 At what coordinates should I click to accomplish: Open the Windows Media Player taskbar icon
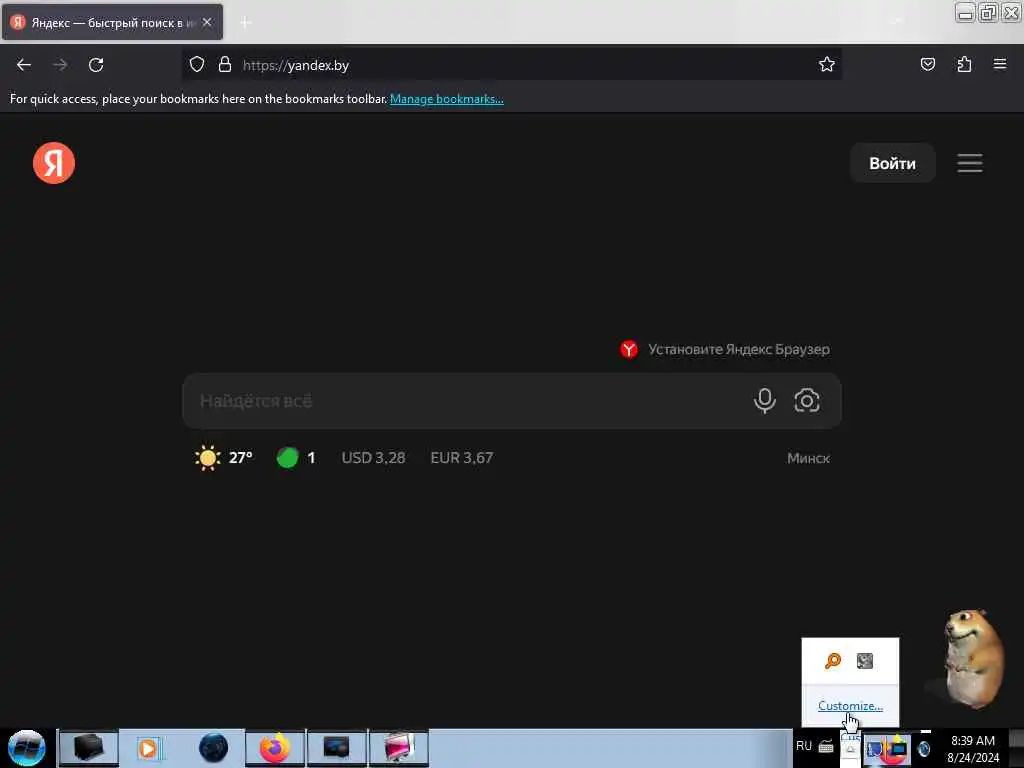(x=148, y=748)
